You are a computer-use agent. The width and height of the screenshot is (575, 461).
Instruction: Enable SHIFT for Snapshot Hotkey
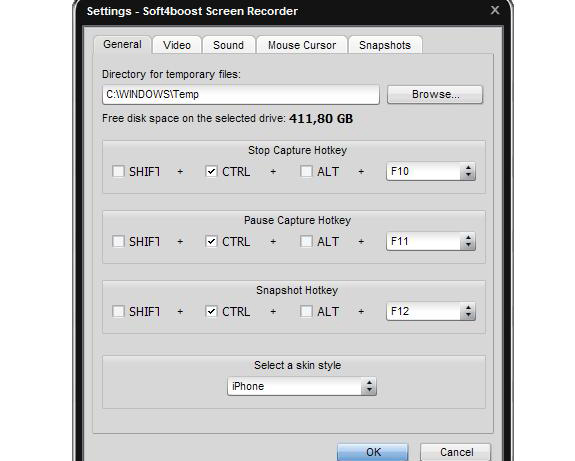tap(118, 311)
